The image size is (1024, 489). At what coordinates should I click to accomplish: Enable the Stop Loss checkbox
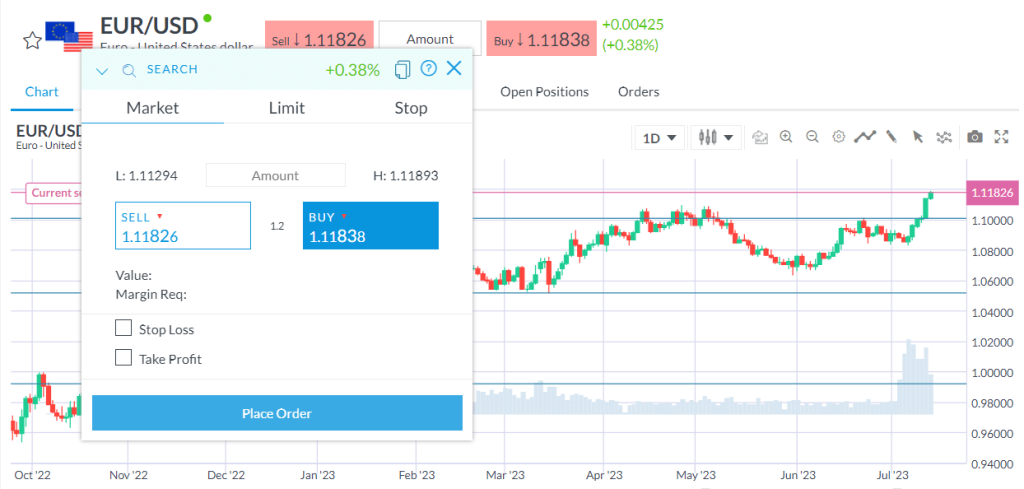[124, 328]
